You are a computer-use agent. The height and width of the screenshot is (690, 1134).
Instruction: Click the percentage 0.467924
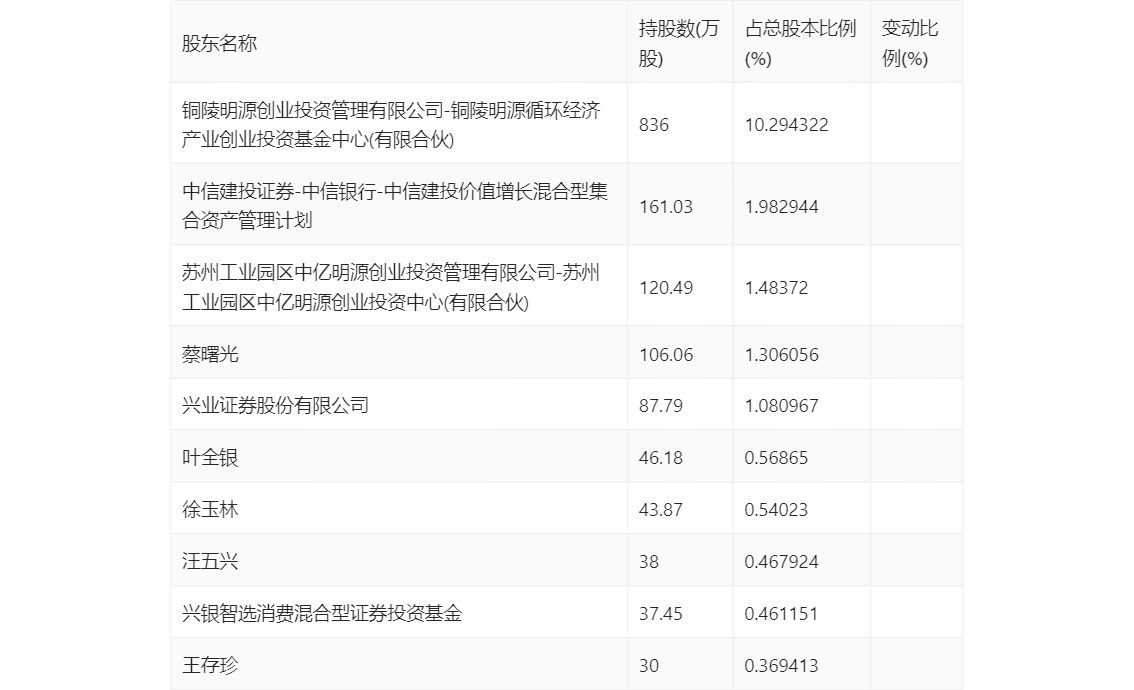782,562
